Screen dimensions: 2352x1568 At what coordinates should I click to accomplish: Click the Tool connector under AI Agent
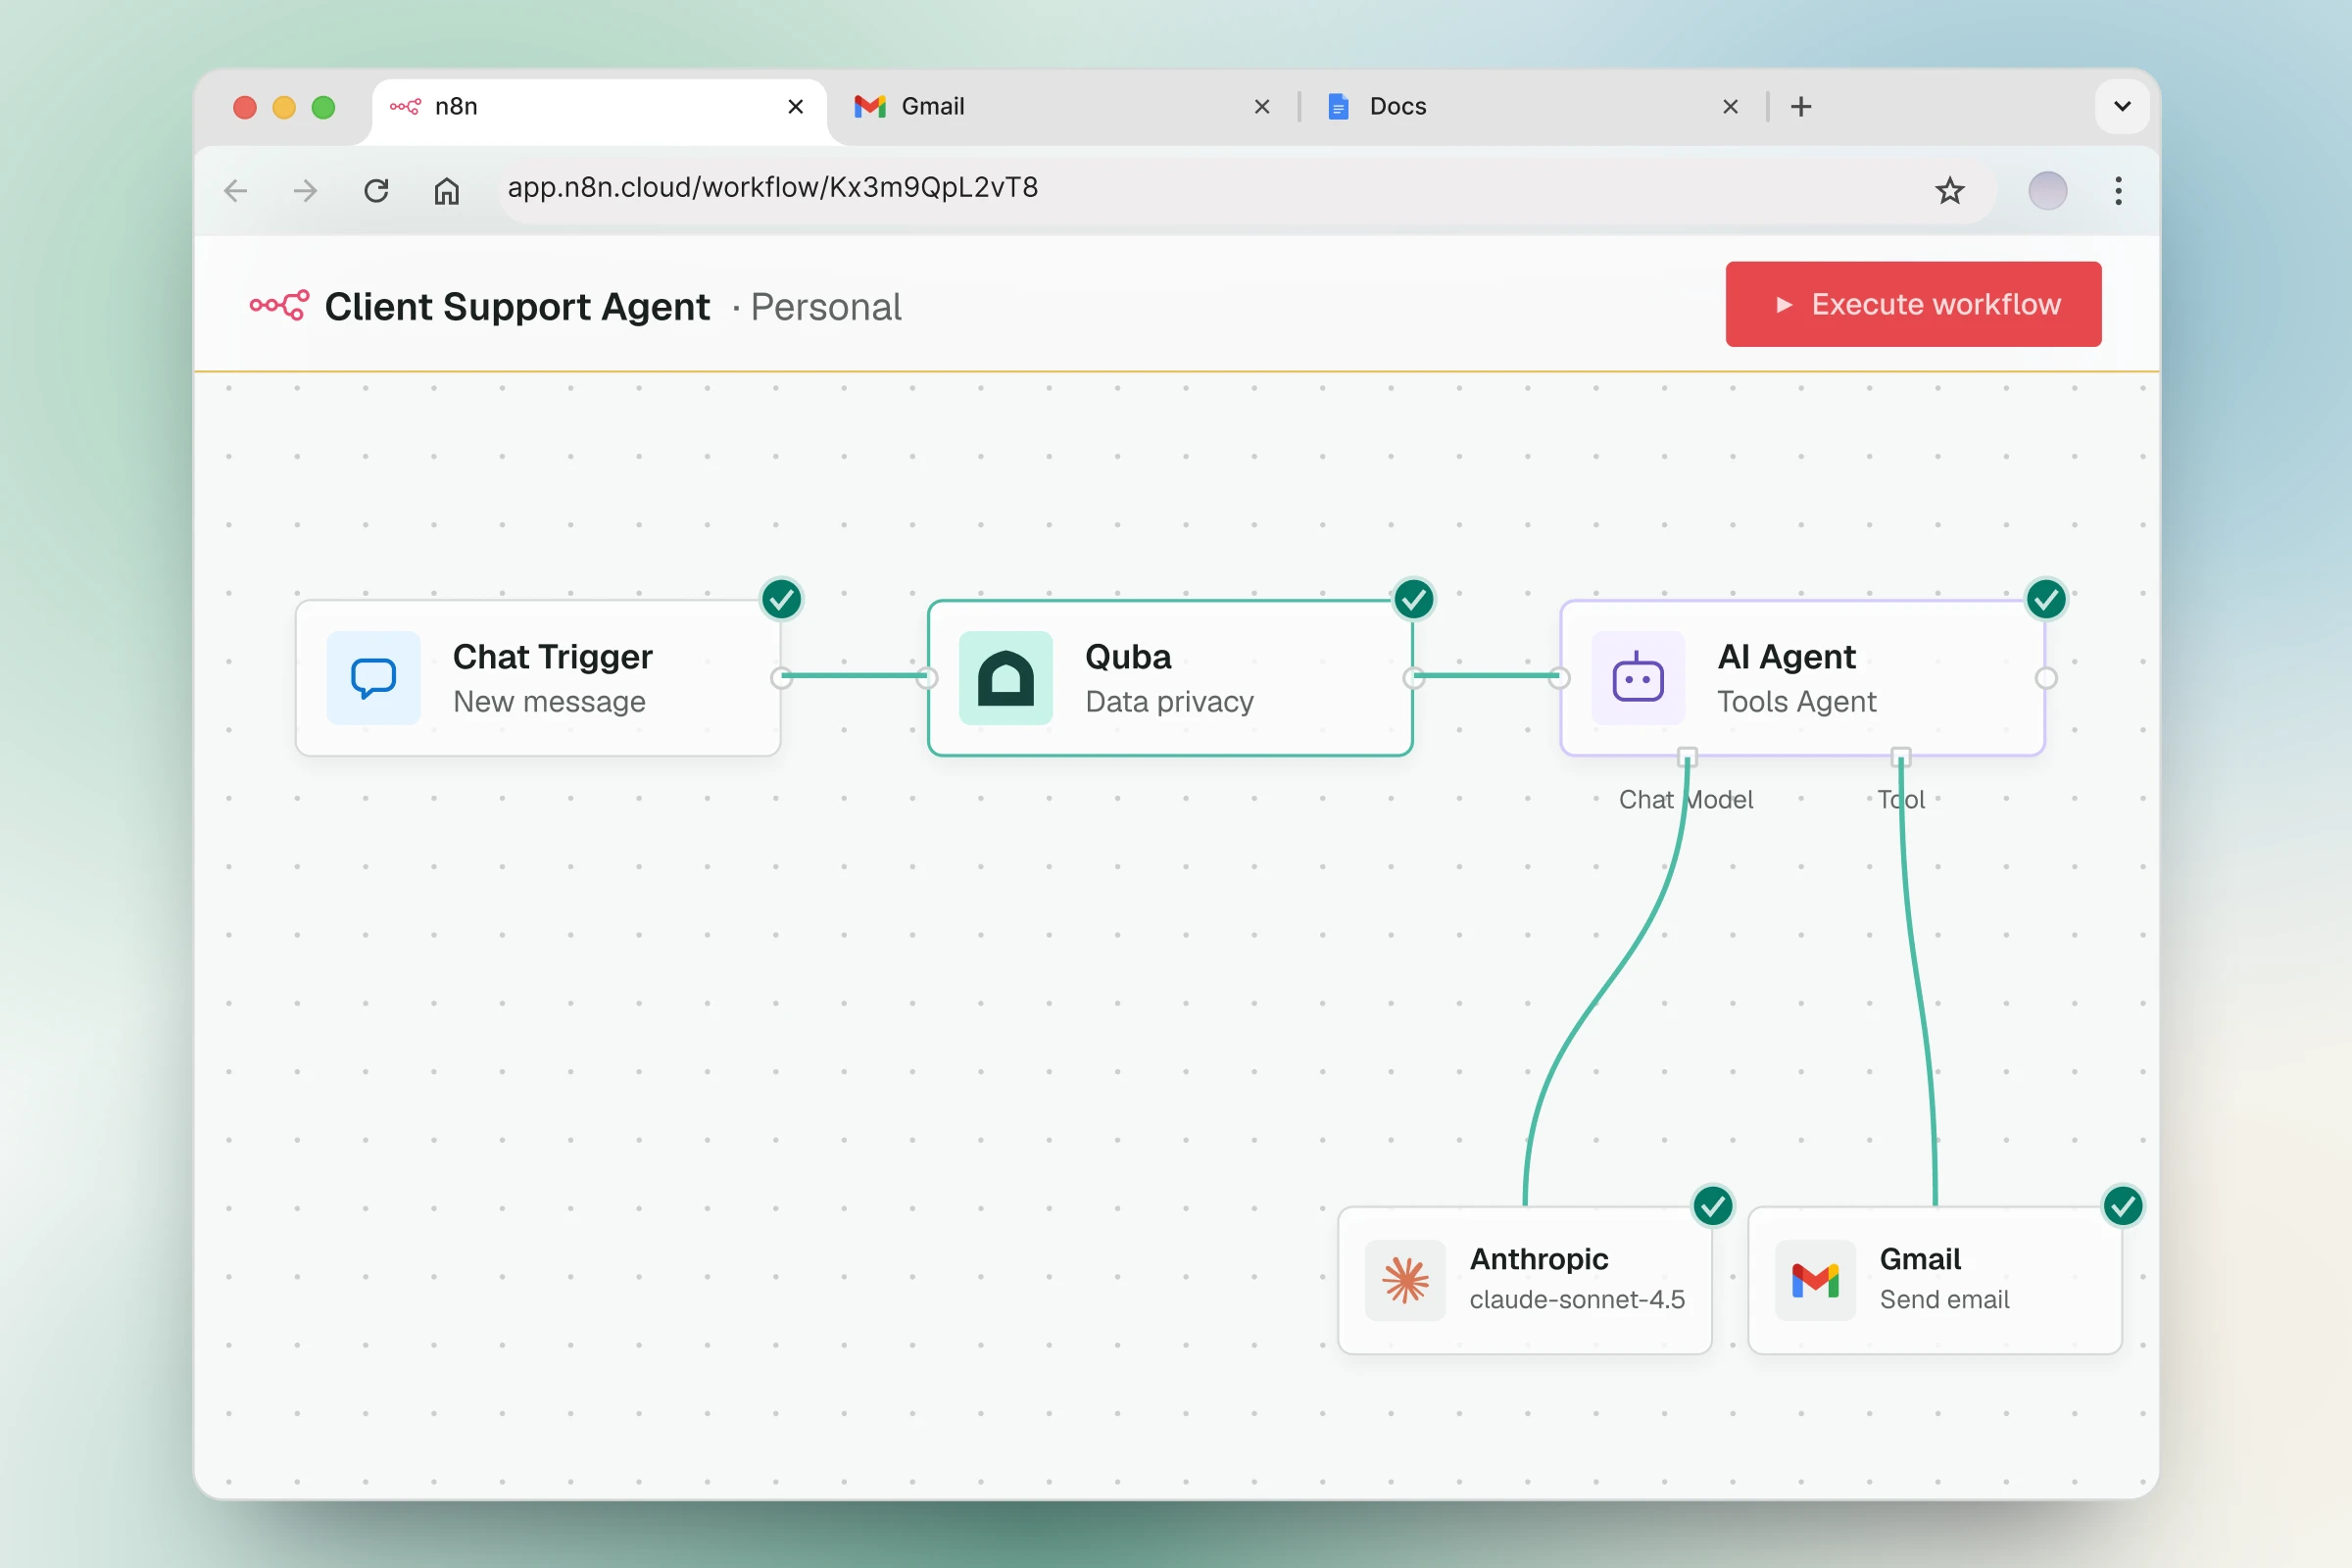click(x=1901, y=756)
